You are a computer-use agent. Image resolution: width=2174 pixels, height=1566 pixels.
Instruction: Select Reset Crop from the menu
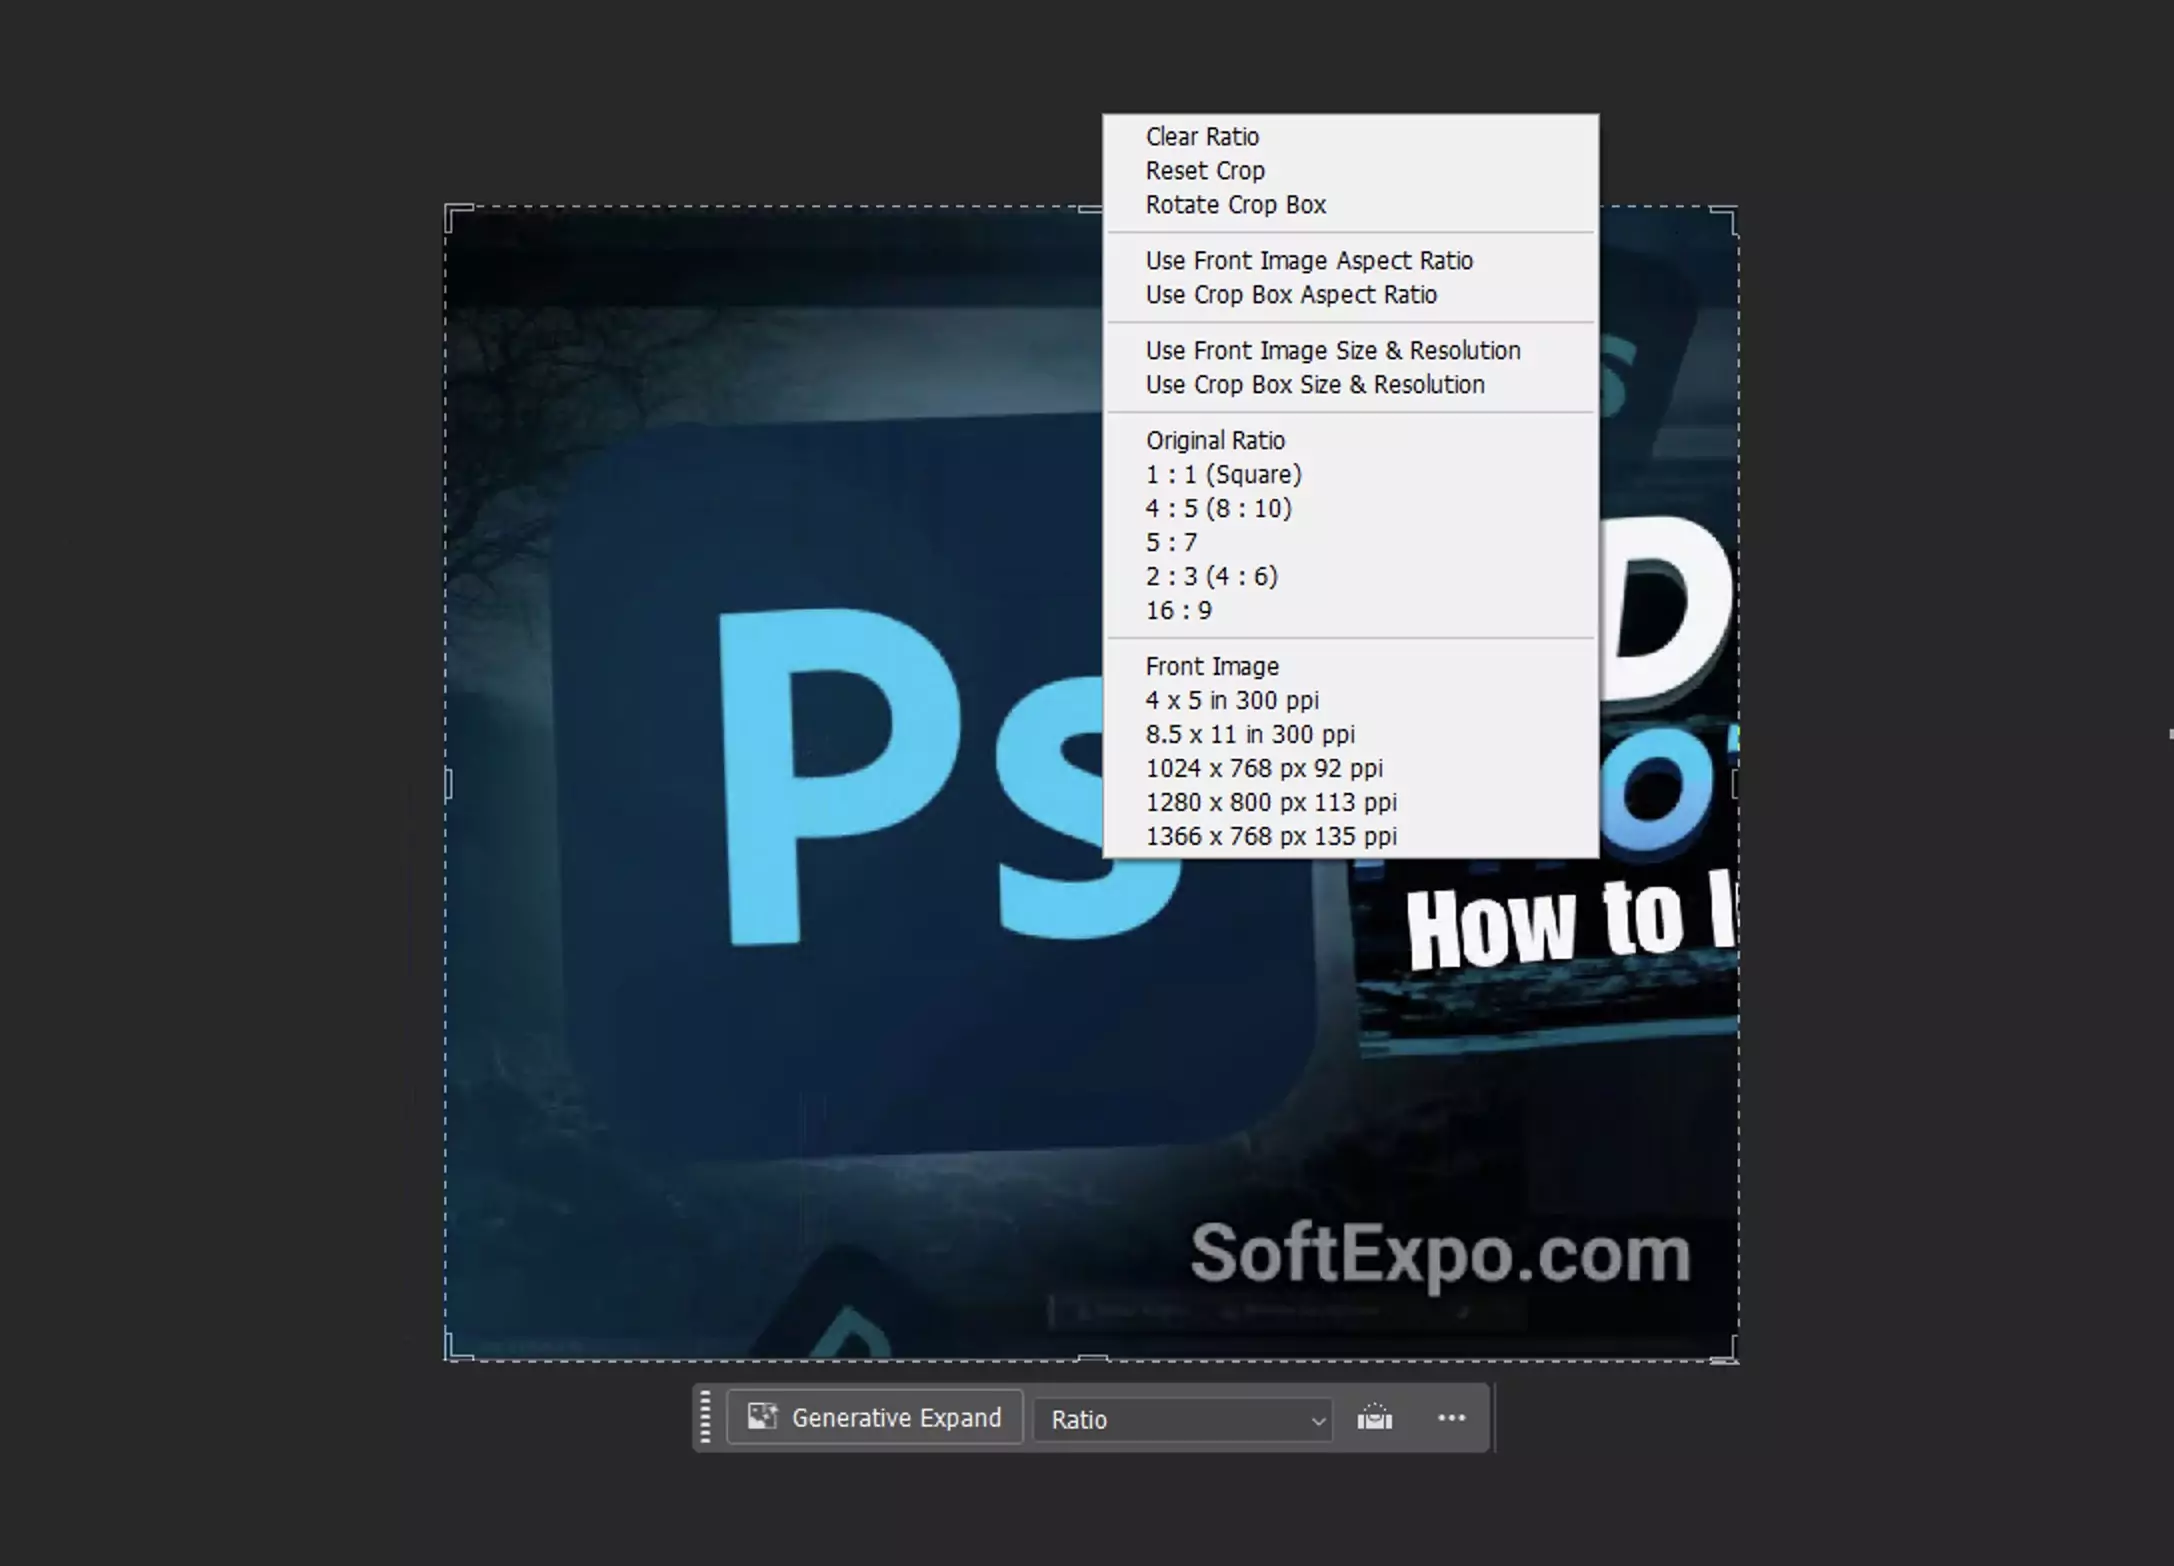tap(1205, 170)
